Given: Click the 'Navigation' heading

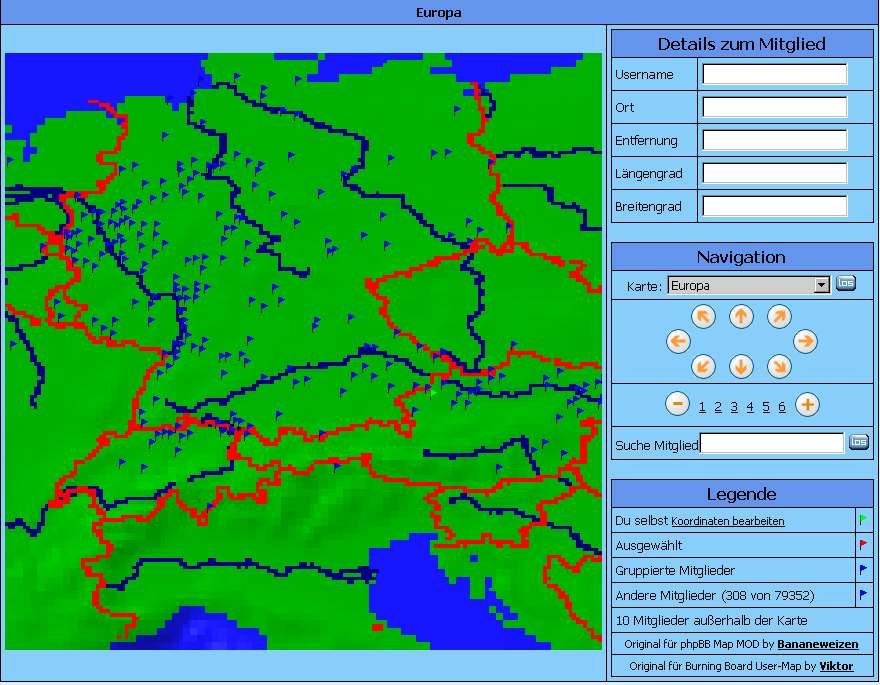Looking at the screenshot, I should [741, 257].
